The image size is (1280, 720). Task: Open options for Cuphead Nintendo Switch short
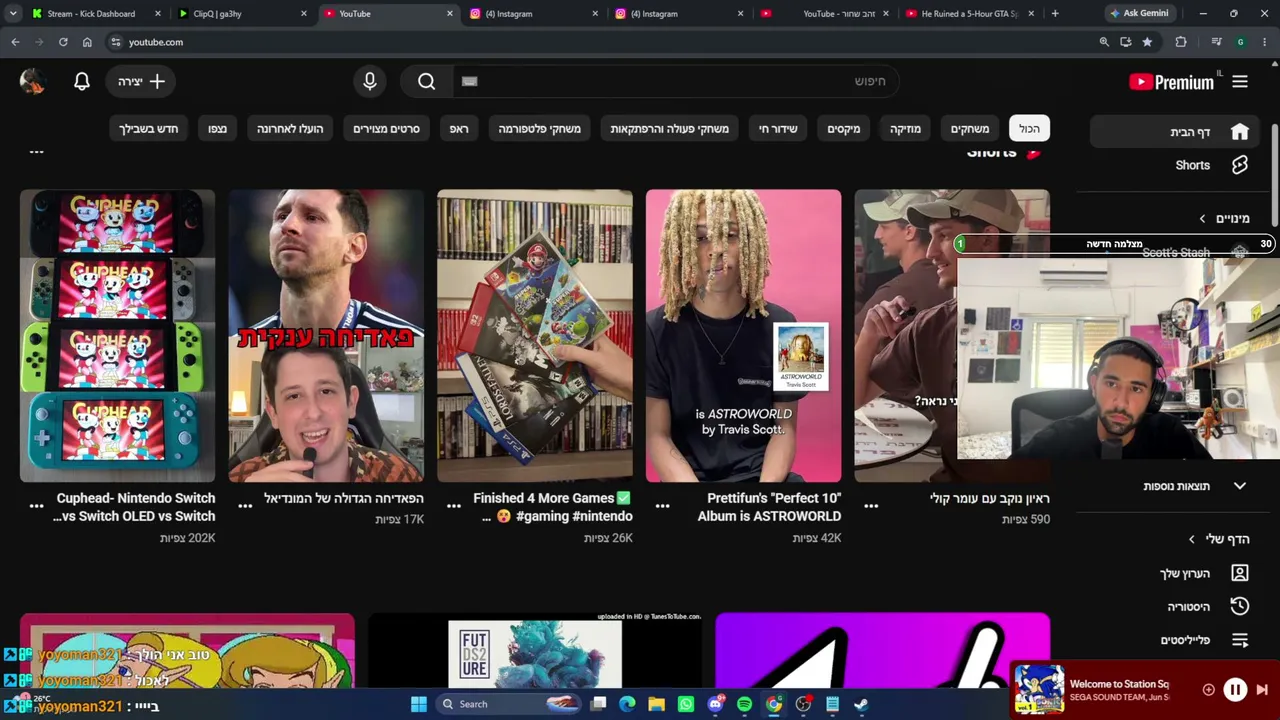tap(36, 506)
